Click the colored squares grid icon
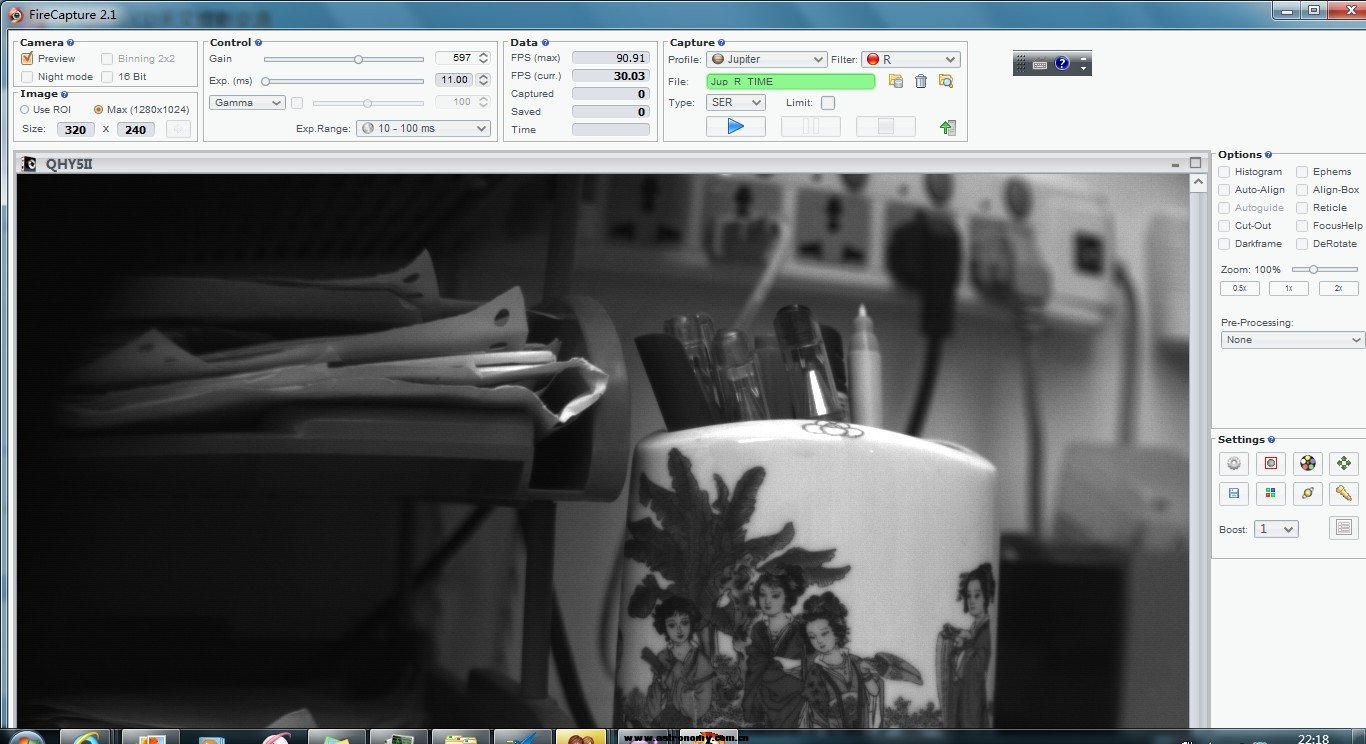The height and width of the screenshot is (744, 1366). click(1271, 493)
